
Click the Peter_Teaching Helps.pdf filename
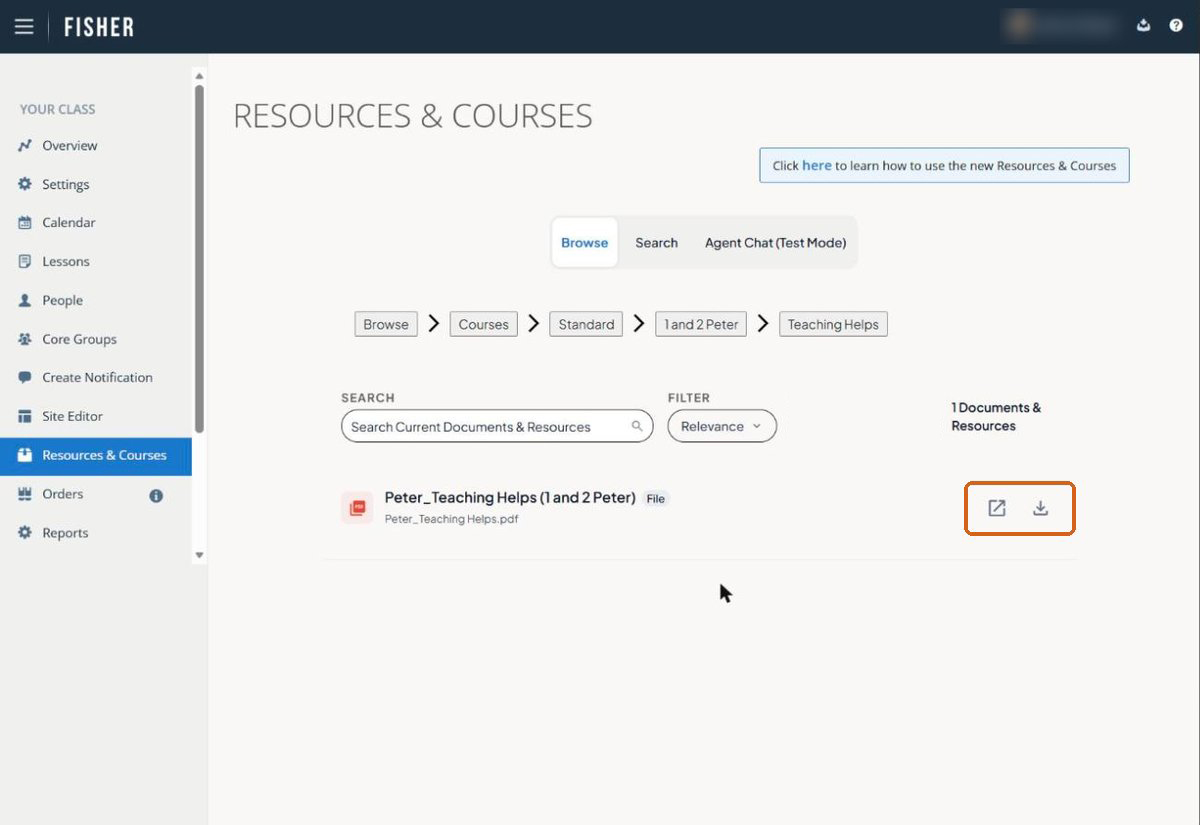click(x=452, y=519)
